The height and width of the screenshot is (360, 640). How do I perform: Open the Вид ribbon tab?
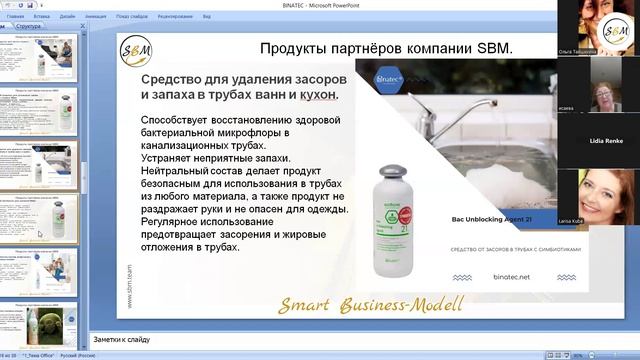click(207, 16)
